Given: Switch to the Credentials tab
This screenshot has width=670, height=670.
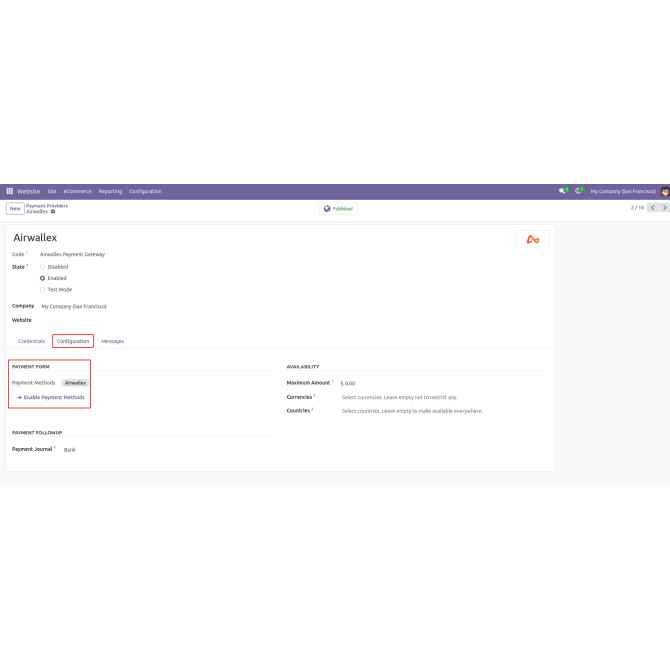Looking at the screenshot, I should (31, 341).
